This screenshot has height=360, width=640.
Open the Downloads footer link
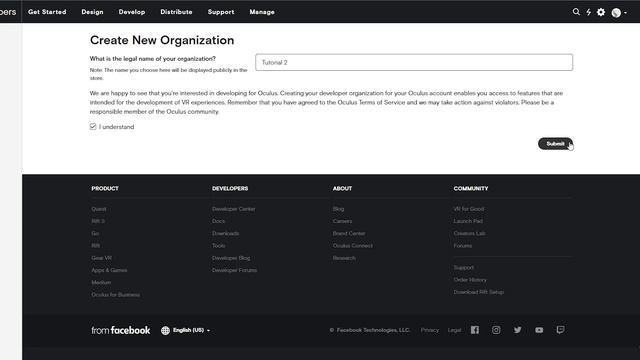pos(226,233)
